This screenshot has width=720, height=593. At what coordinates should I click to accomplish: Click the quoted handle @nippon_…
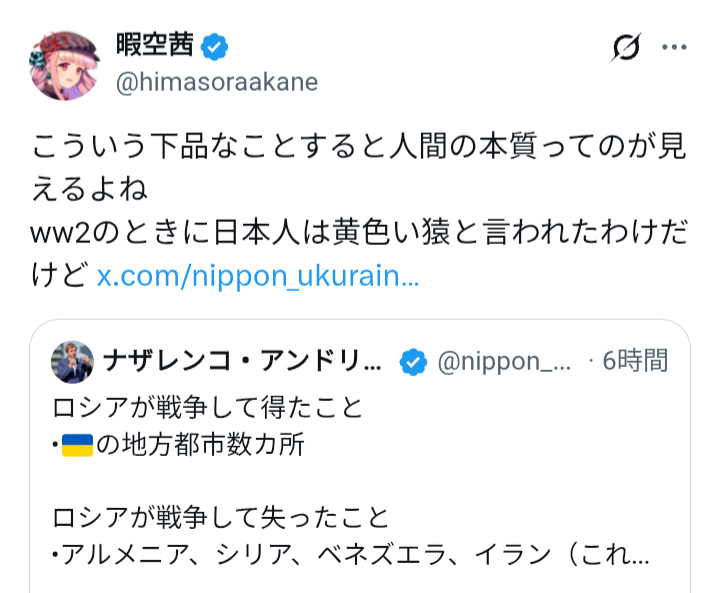pyautogui.click(x=505, y=362)
